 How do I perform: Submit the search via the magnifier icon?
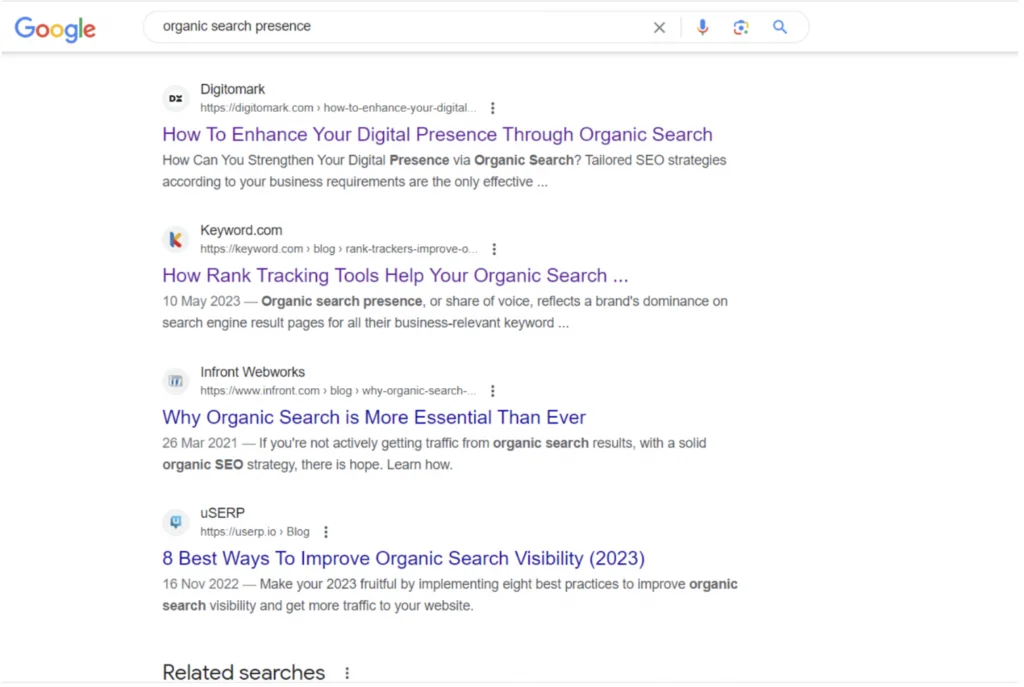(779, 27)
